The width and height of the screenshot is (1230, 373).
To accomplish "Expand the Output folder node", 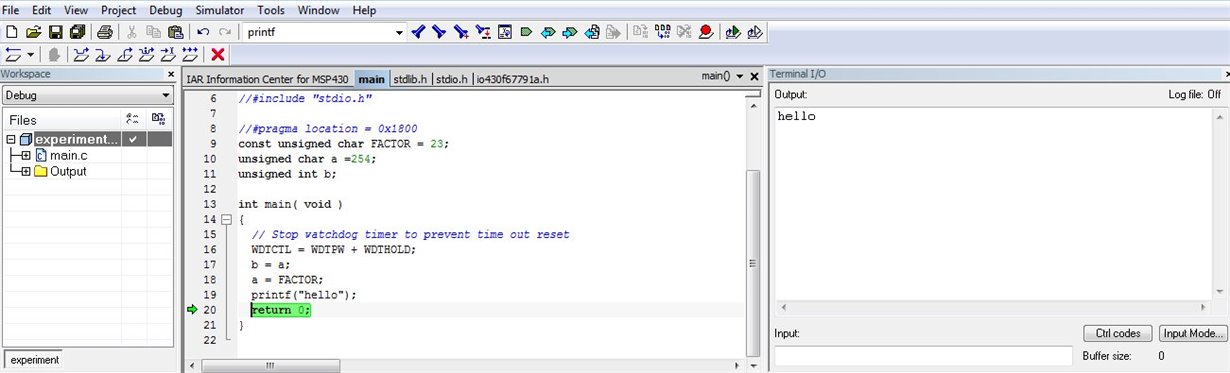I will 26,172.
